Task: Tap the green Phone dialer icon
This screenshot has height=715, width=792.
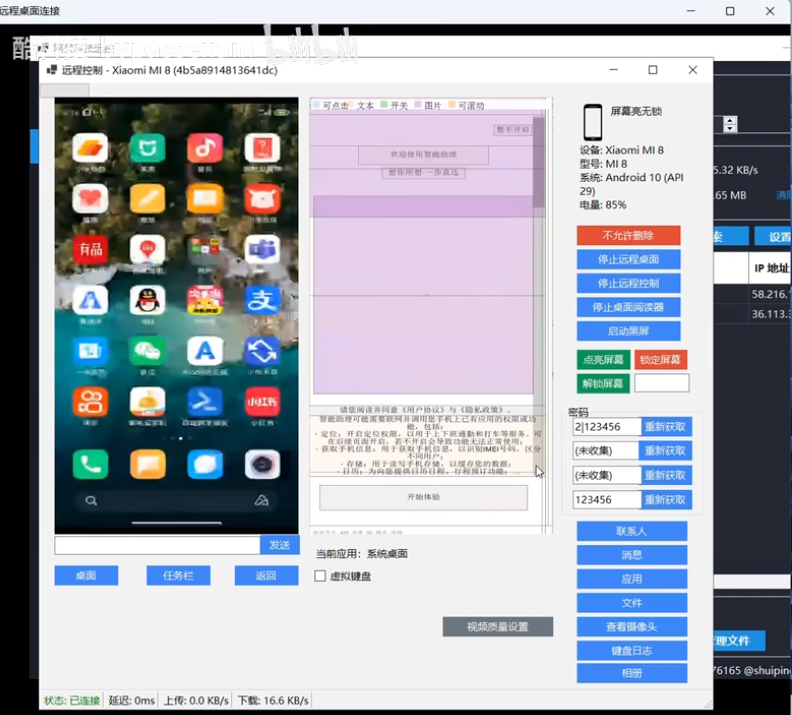Action: (90, 464)
